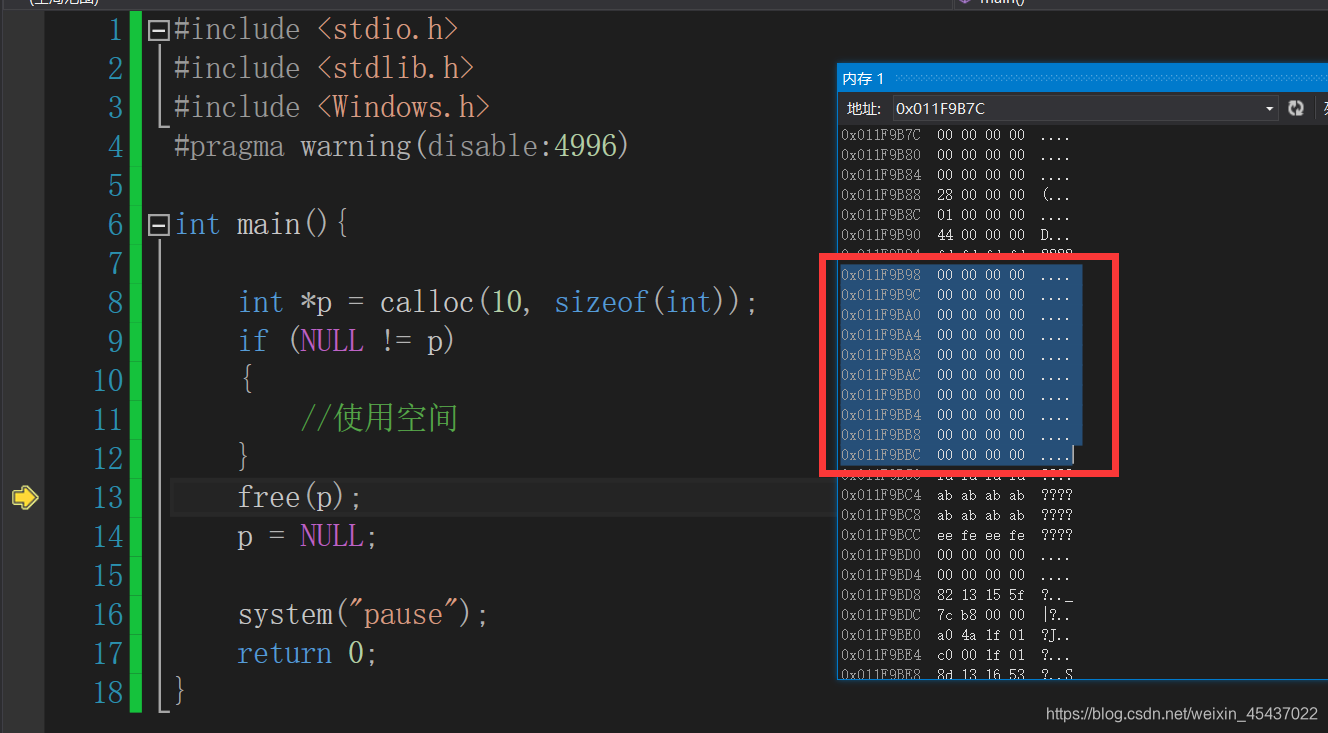
Task: Click highlighted memory row 0x011F9BA0
Action: (955, 315)
